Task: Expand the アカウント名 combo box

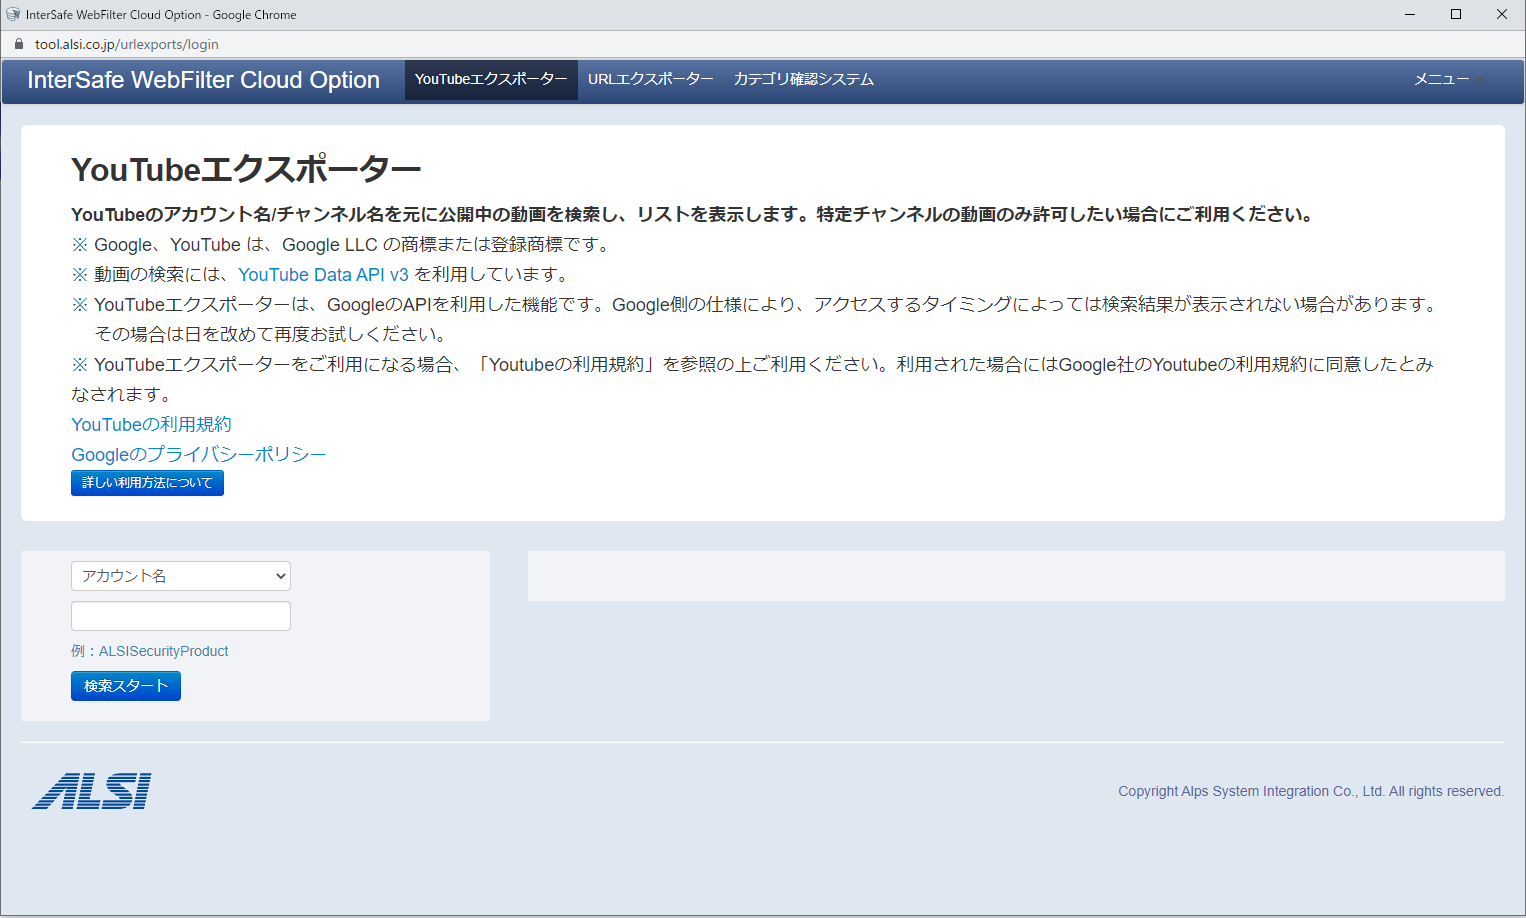Action: [181, 576]
